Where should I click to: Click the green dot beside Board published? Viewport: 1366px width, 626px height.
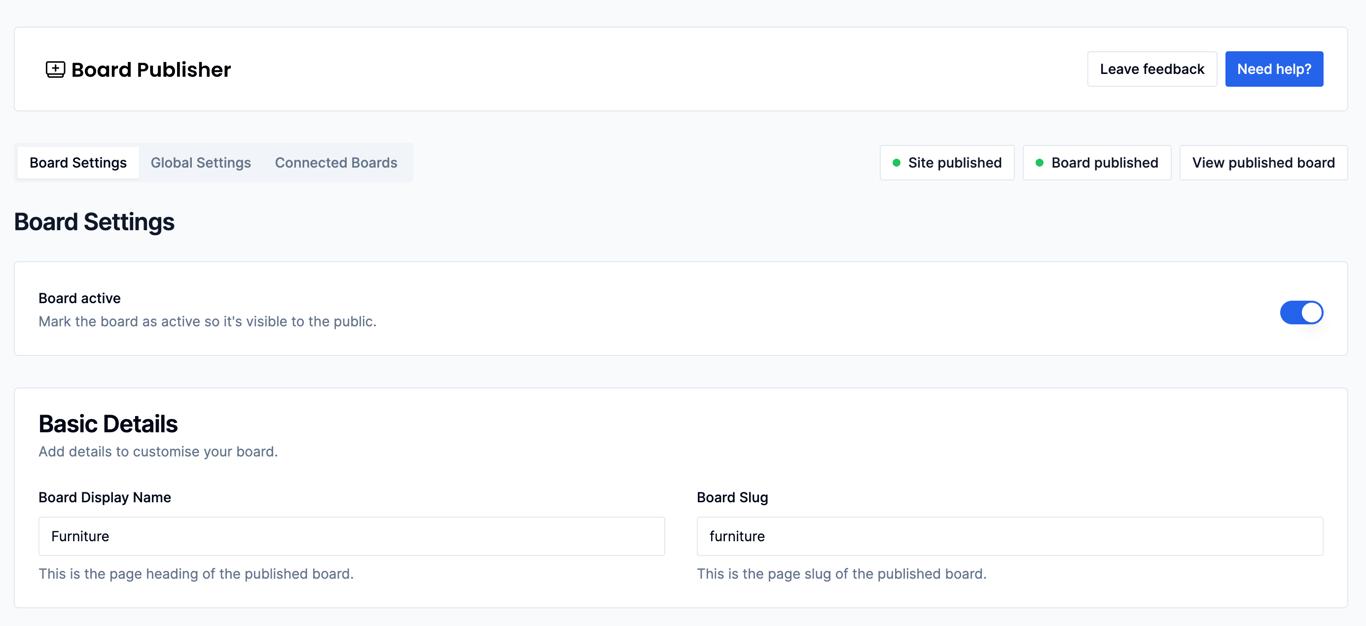tap(1039, 163)
